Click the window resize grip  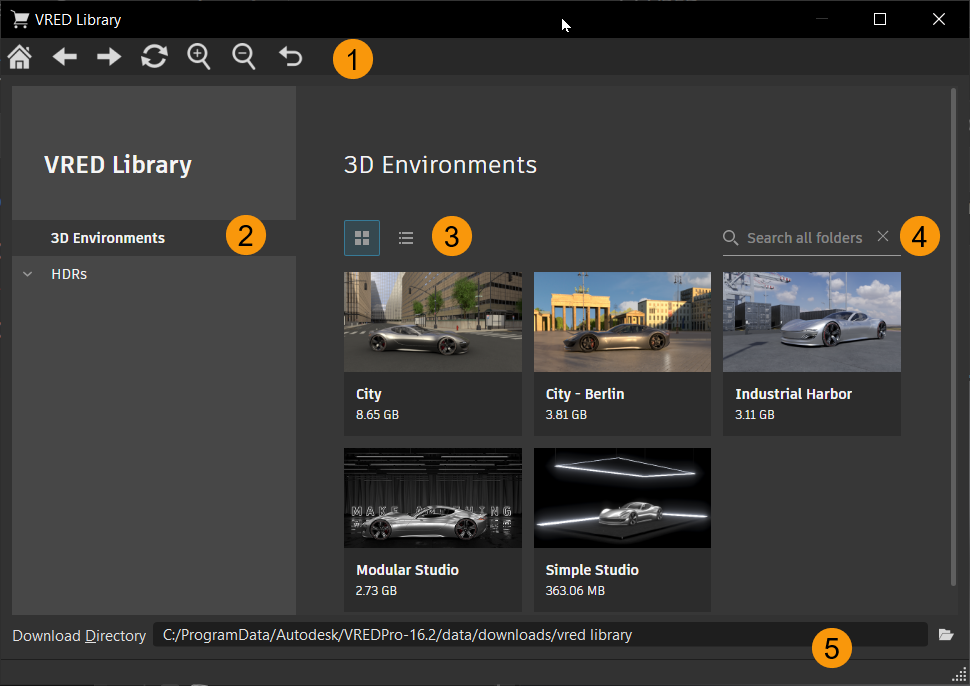point(959,675)
